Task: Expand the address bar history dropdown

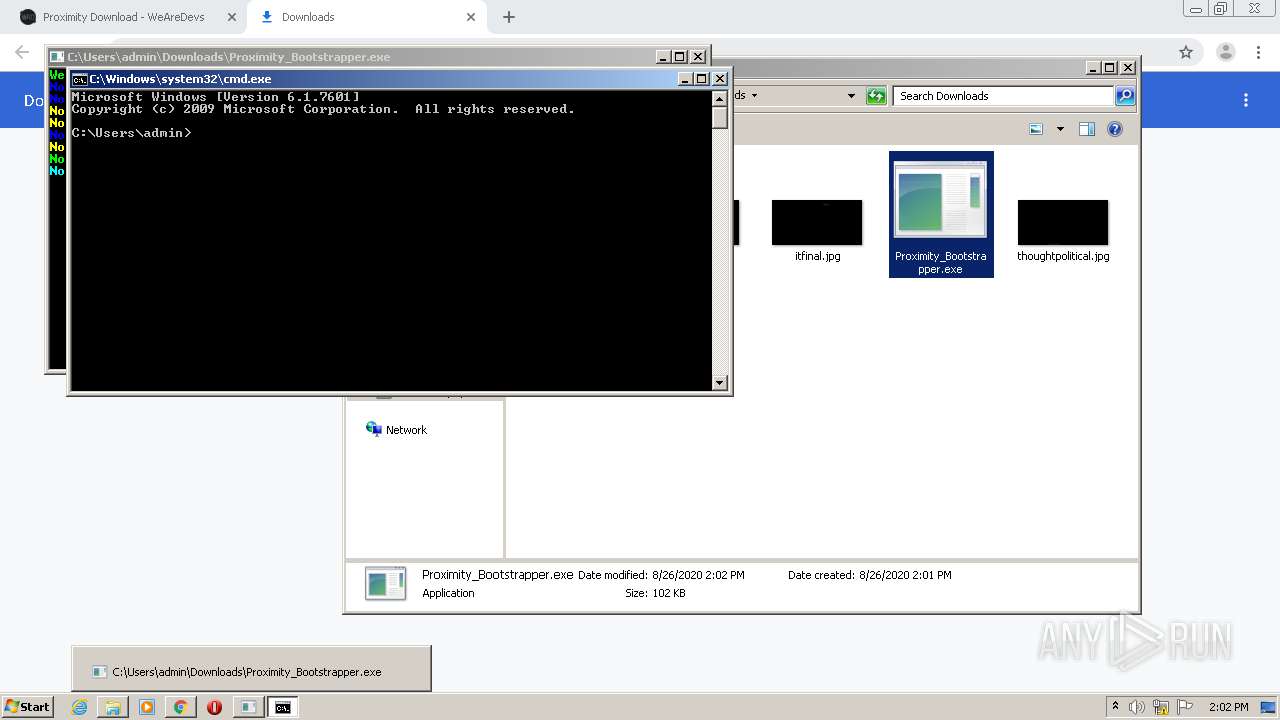Action: coord(851,96)
